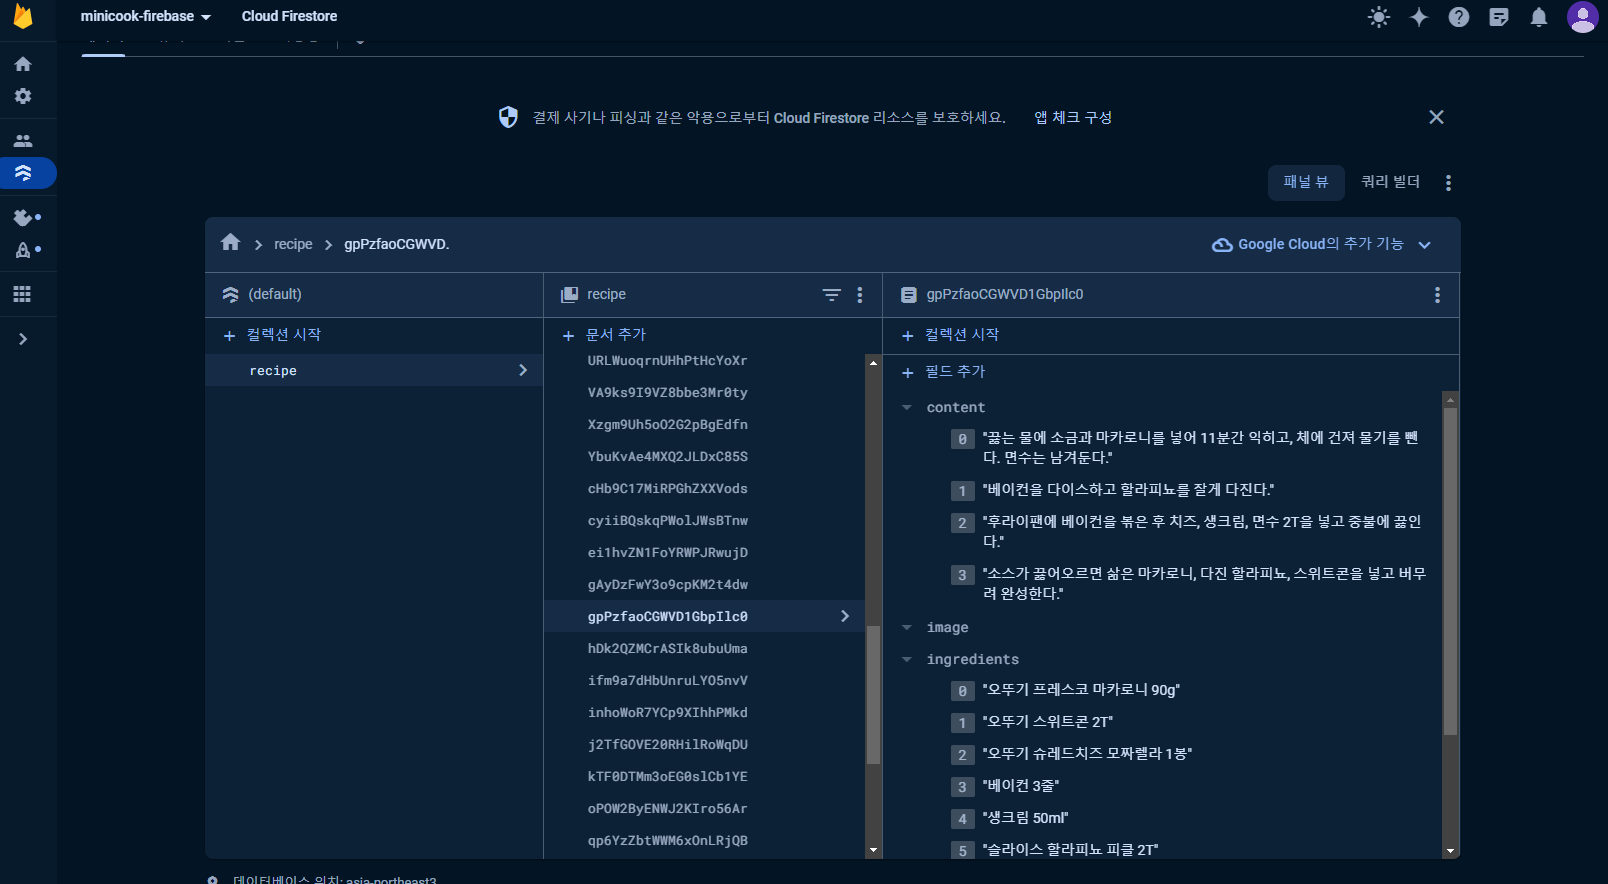Open document hDk2QZMCrASIk8ubuUma

[667, 648]
